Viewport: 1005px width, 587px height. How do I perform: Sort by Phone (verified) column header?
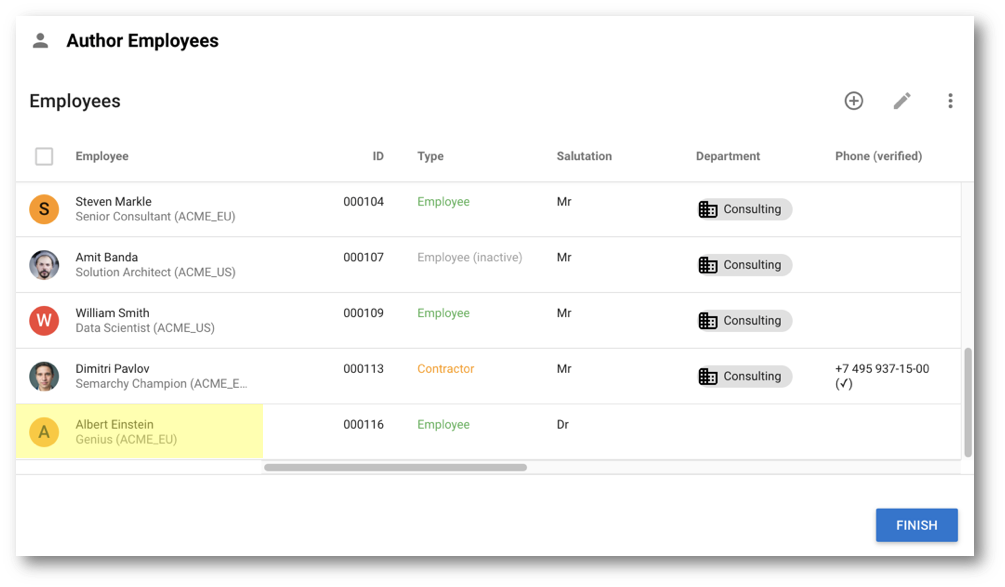click(x=878, y=156)
